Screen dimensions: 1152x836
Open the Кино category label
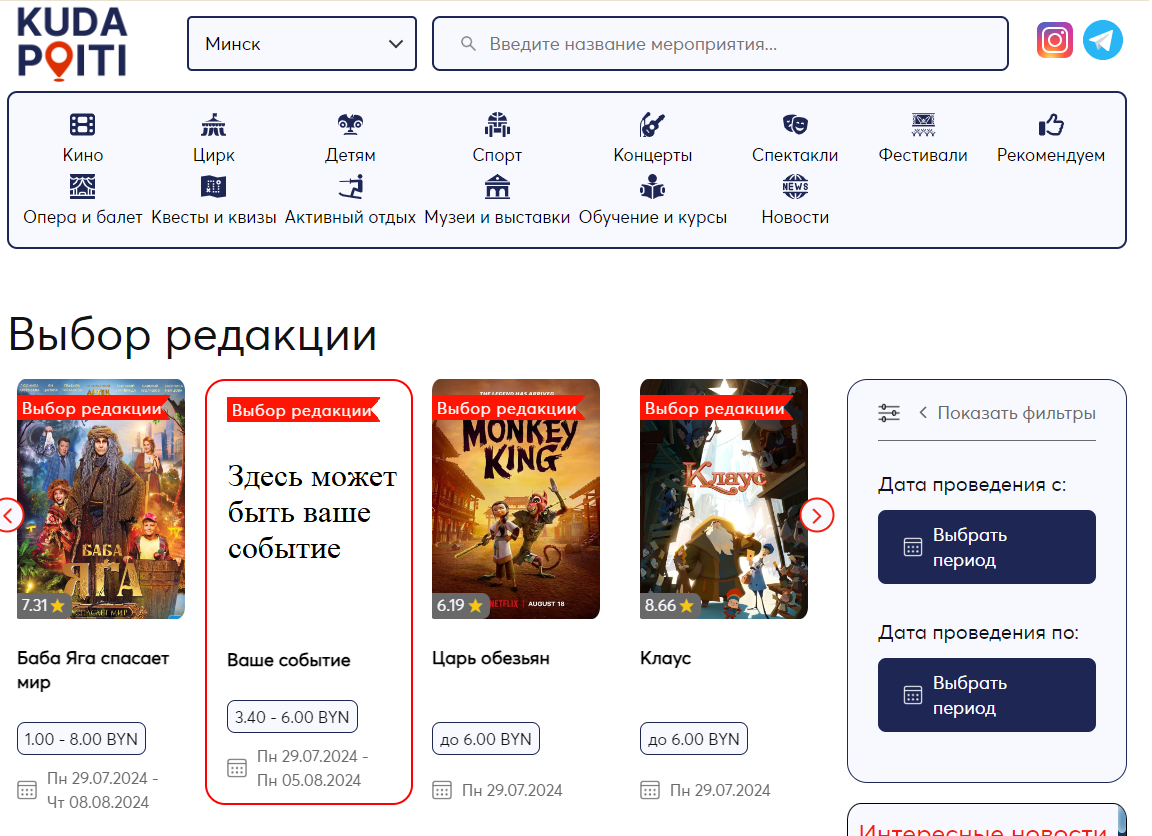82,155
